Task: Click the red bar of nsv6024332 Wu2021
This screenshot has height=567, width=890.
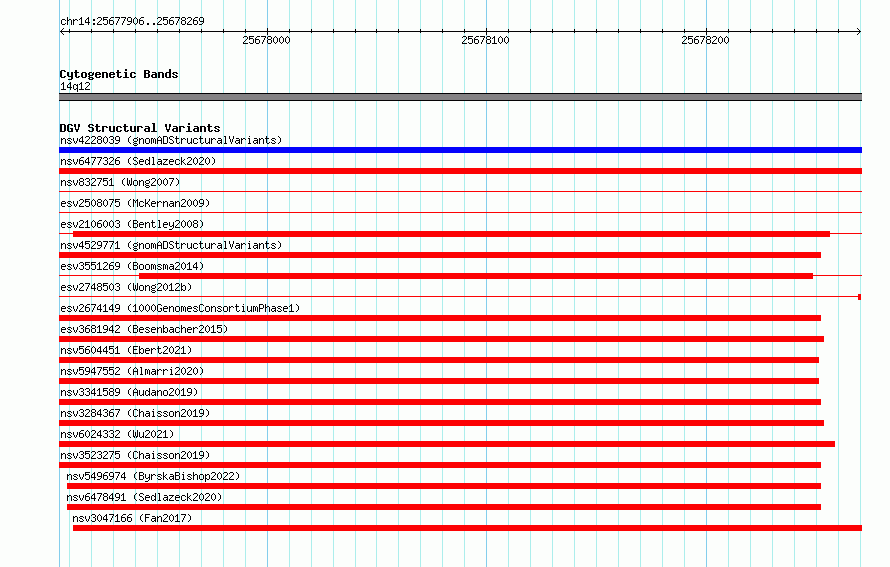Action: pyautogui.click(x=447, y=444)
